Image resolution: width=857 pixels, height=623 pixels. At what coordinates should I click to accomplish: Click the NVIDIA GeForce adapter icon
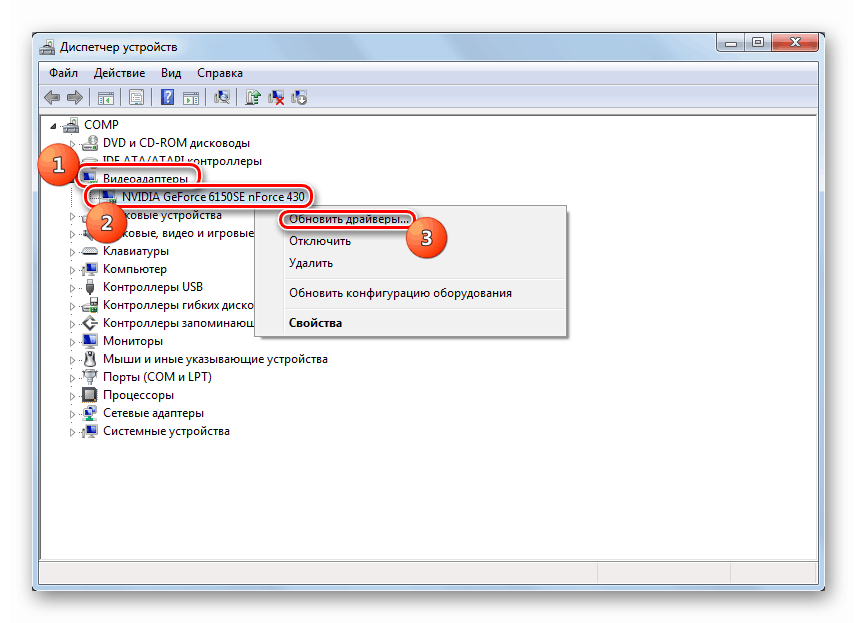[x=109, y=197]
